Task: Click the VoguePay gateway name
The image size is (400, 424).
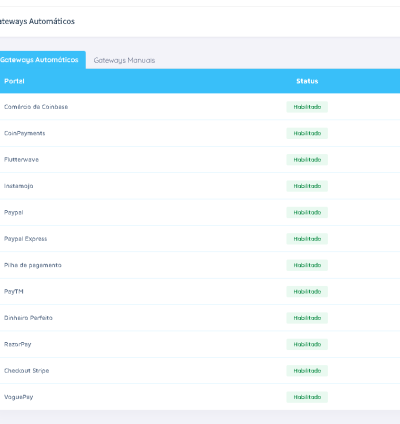Action: tap(19, 397)
